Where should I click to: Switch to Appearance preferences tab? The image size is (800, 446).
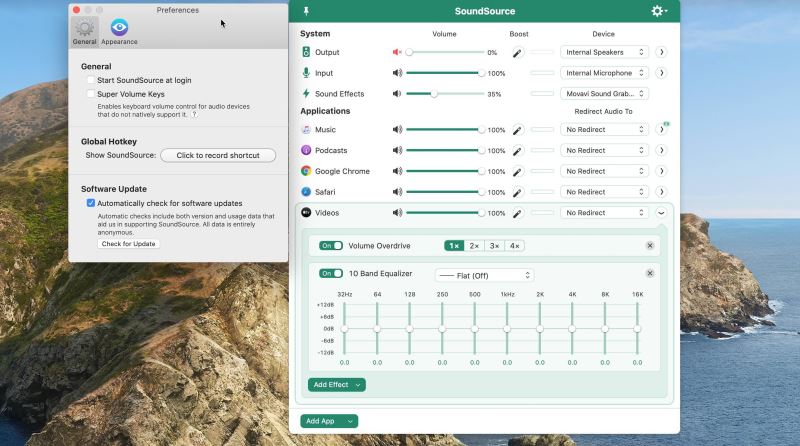pos(119,32)
